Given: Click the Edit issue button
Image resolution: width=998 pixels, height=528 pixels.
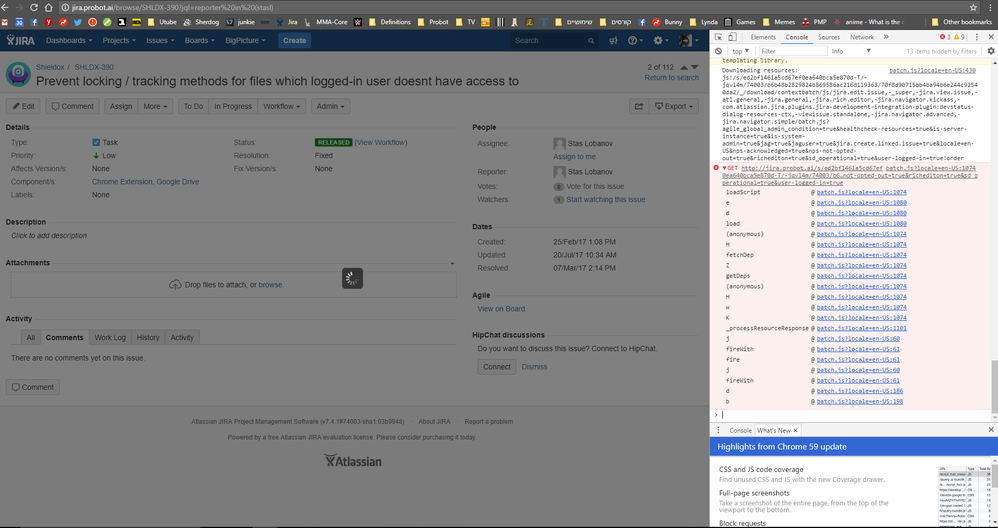Looking at the screenshot, I should (x=24, y=106).
